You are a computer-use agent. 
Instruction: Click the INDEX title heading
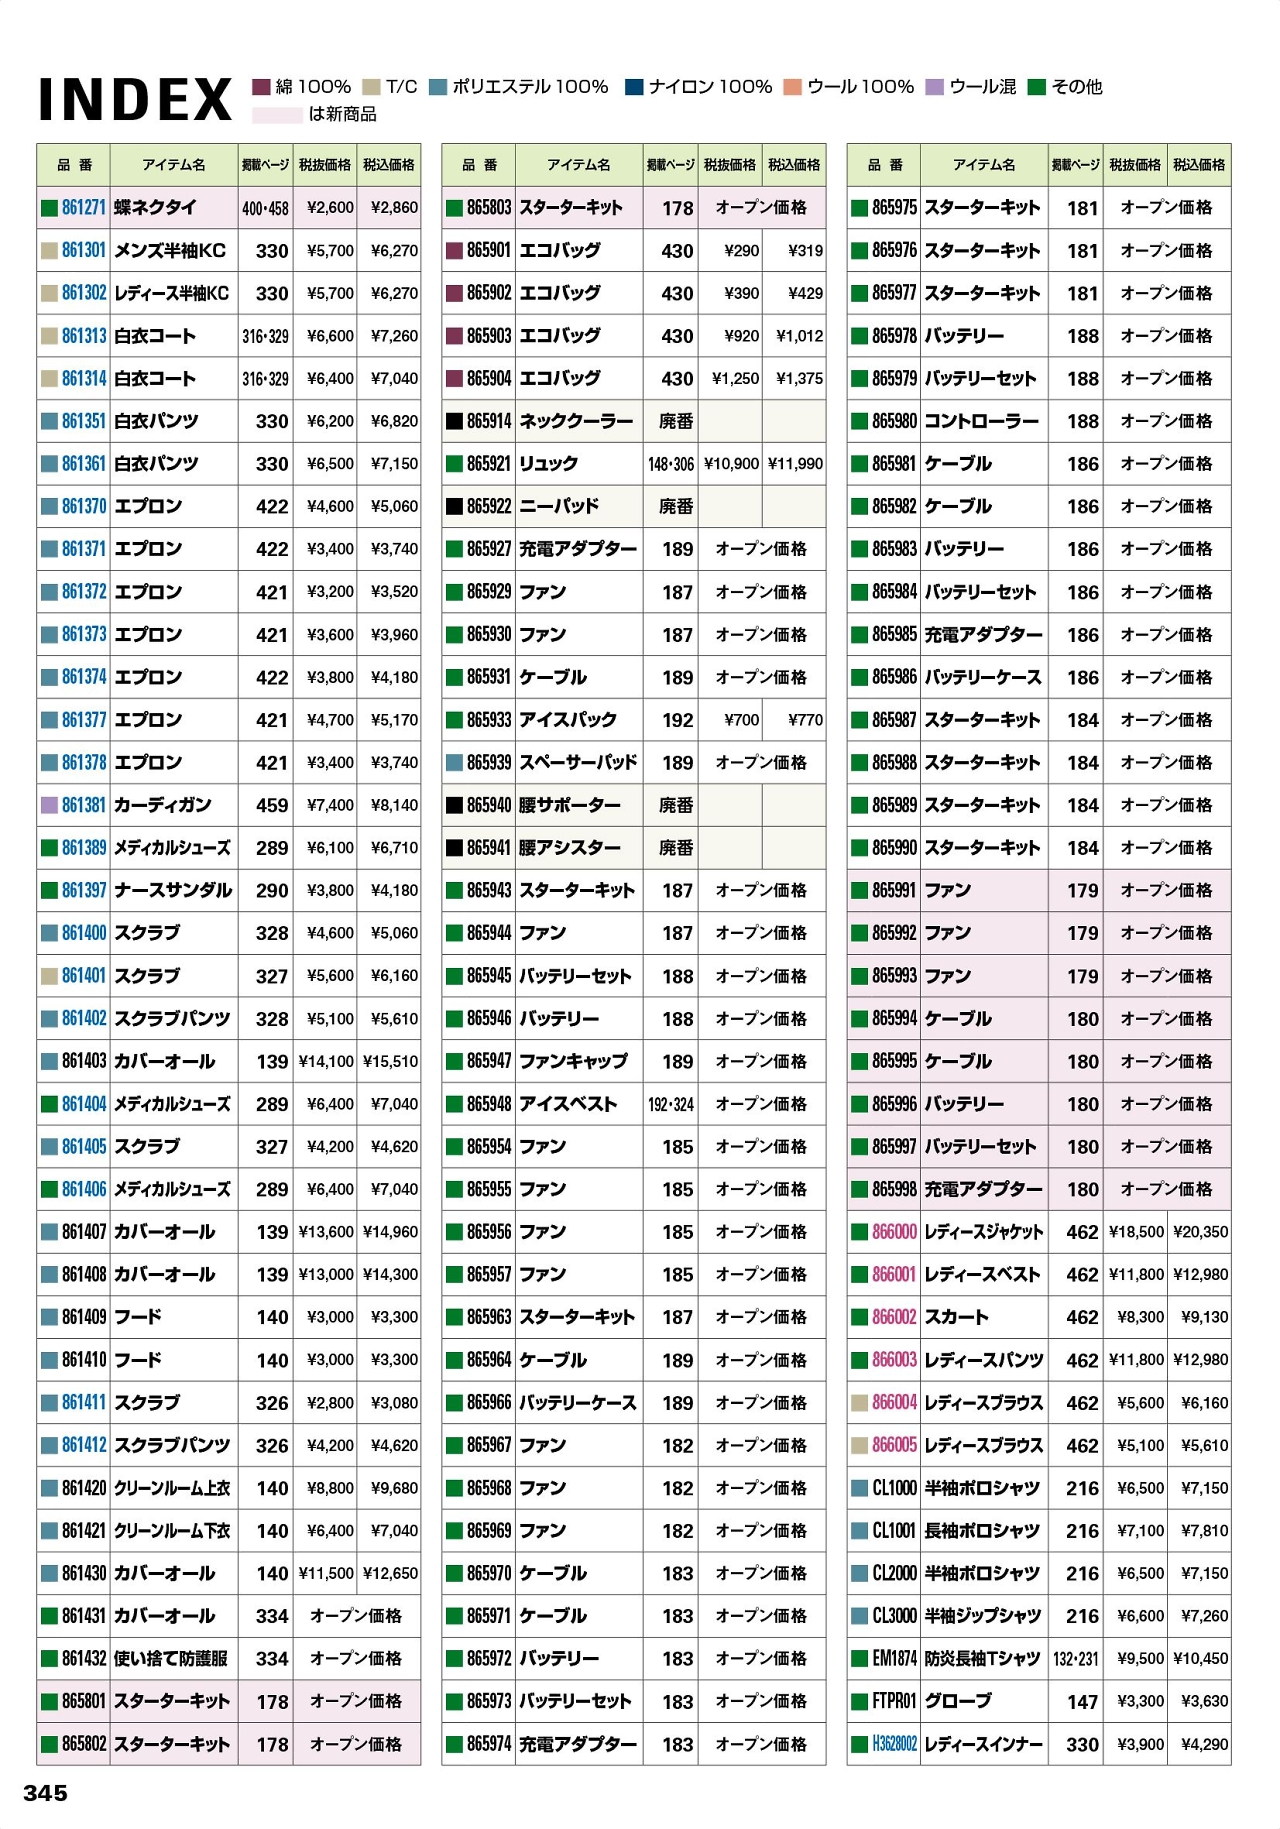tap(135, 100)
